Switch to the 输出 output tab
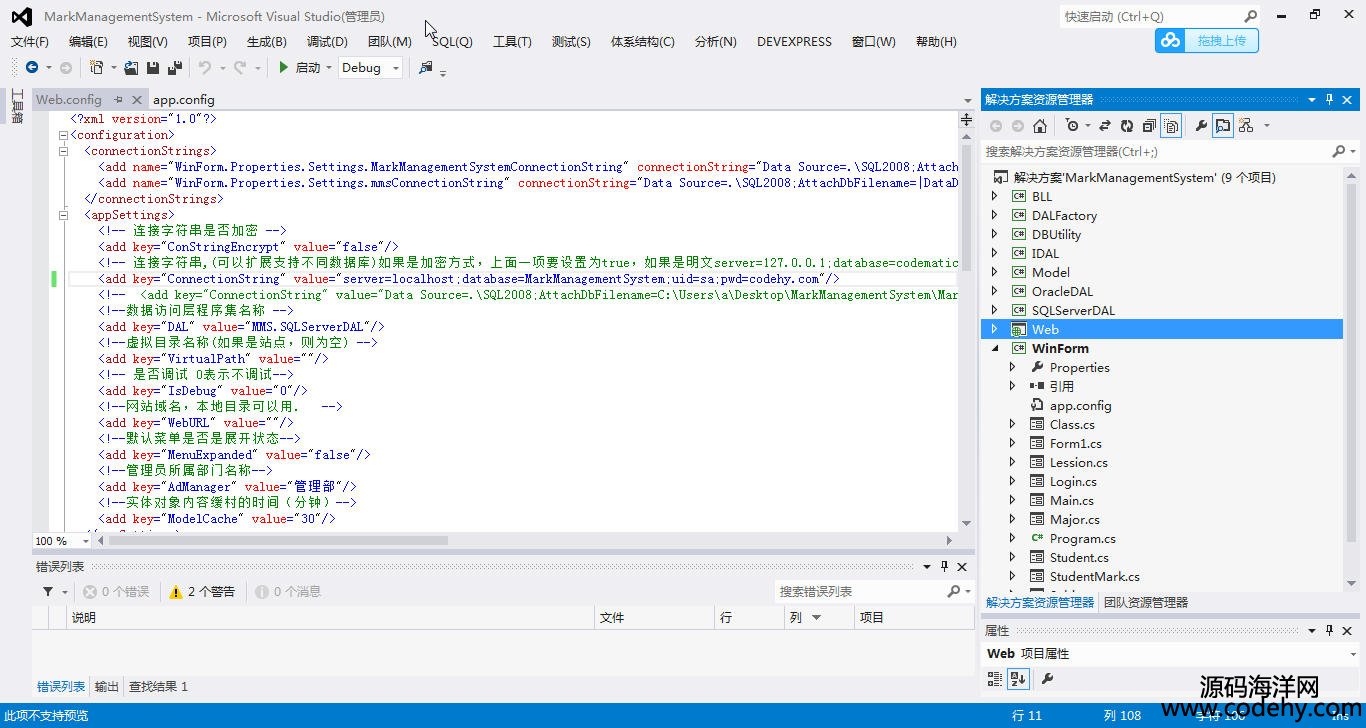 click(x=106, y=687)
